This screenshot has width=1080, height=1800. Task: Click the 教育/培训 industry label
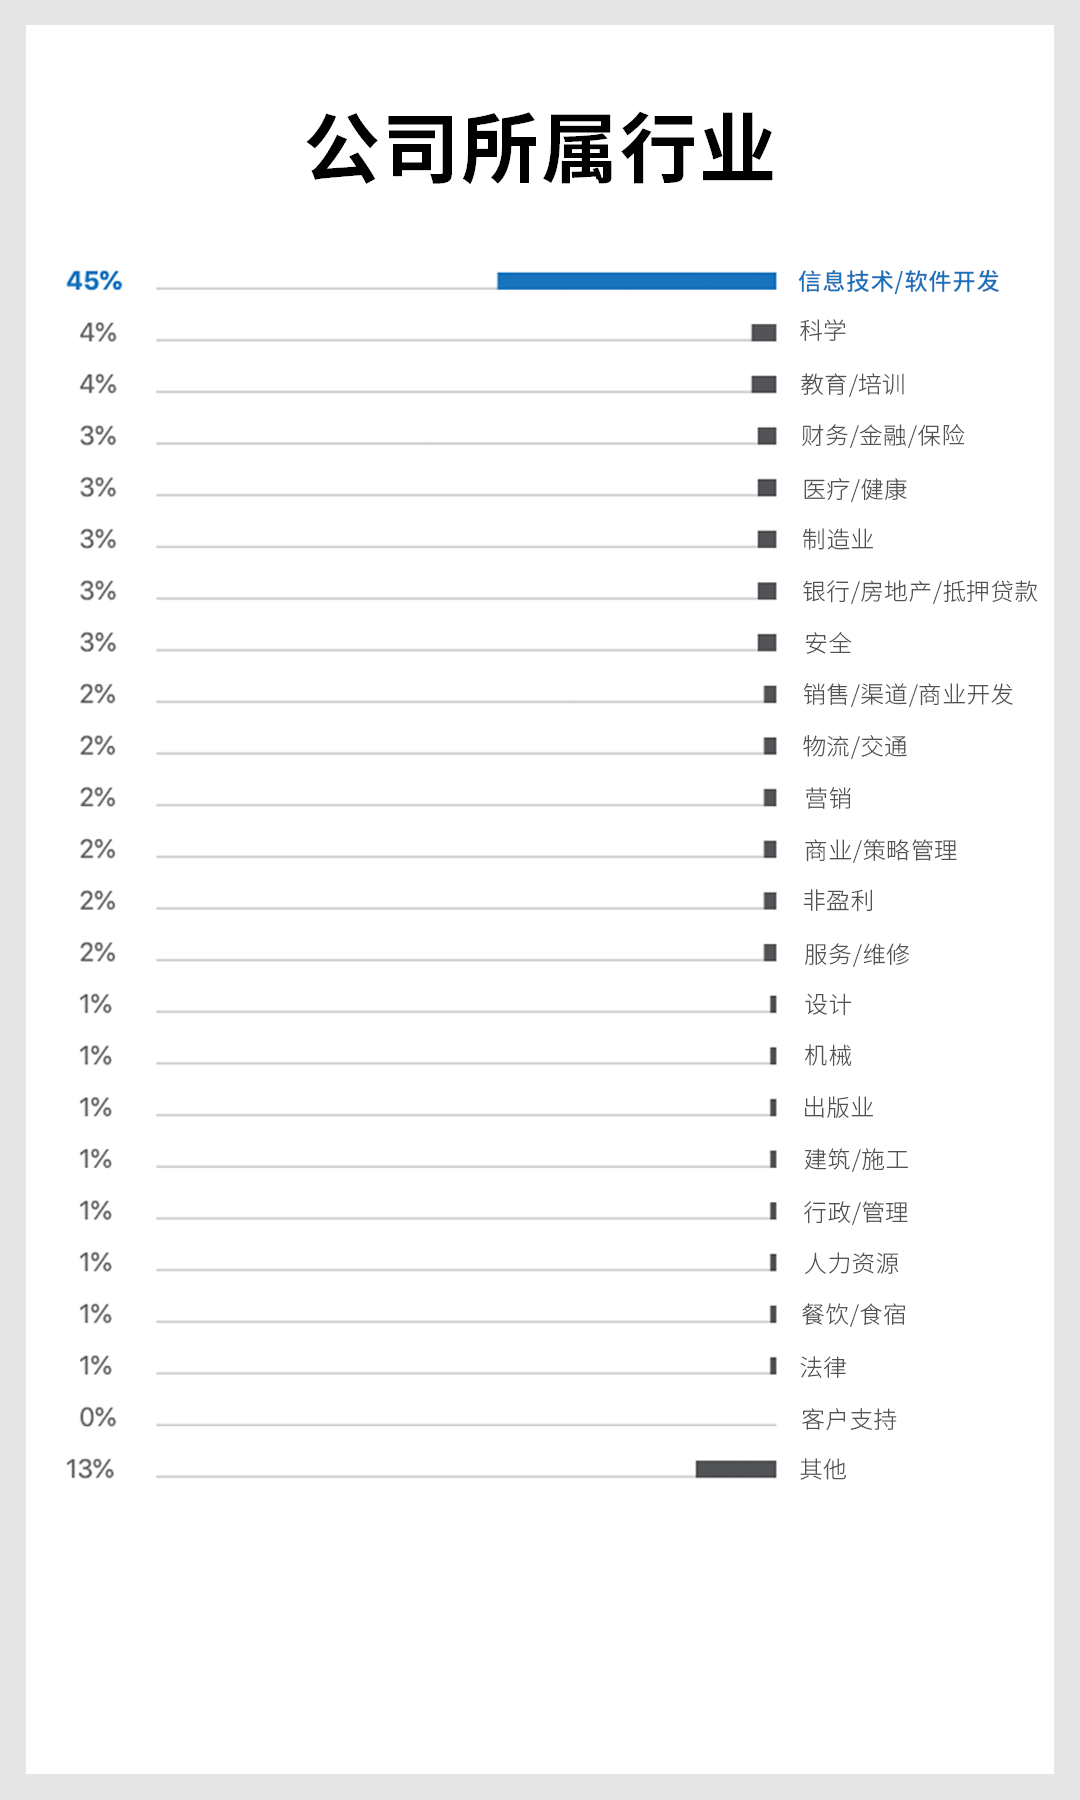(853, 384)
